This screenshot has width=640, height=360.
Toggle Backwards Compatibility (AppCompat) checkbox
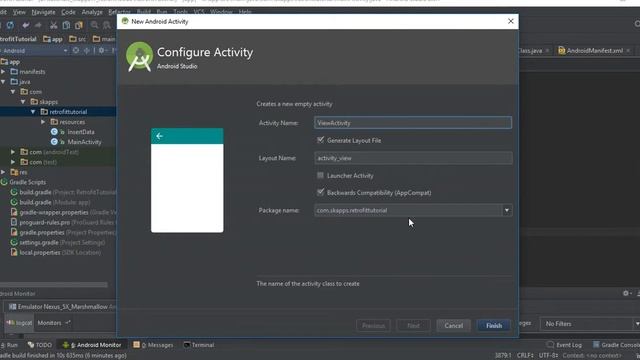tap(320, 192)
